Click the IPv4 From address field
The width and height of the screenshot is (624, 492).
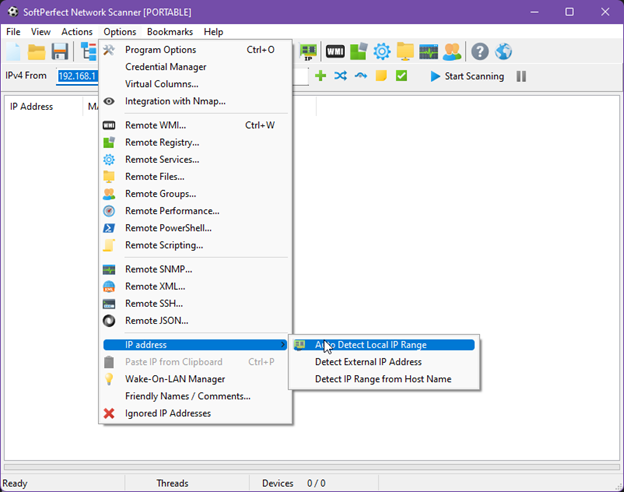[76, 76]
